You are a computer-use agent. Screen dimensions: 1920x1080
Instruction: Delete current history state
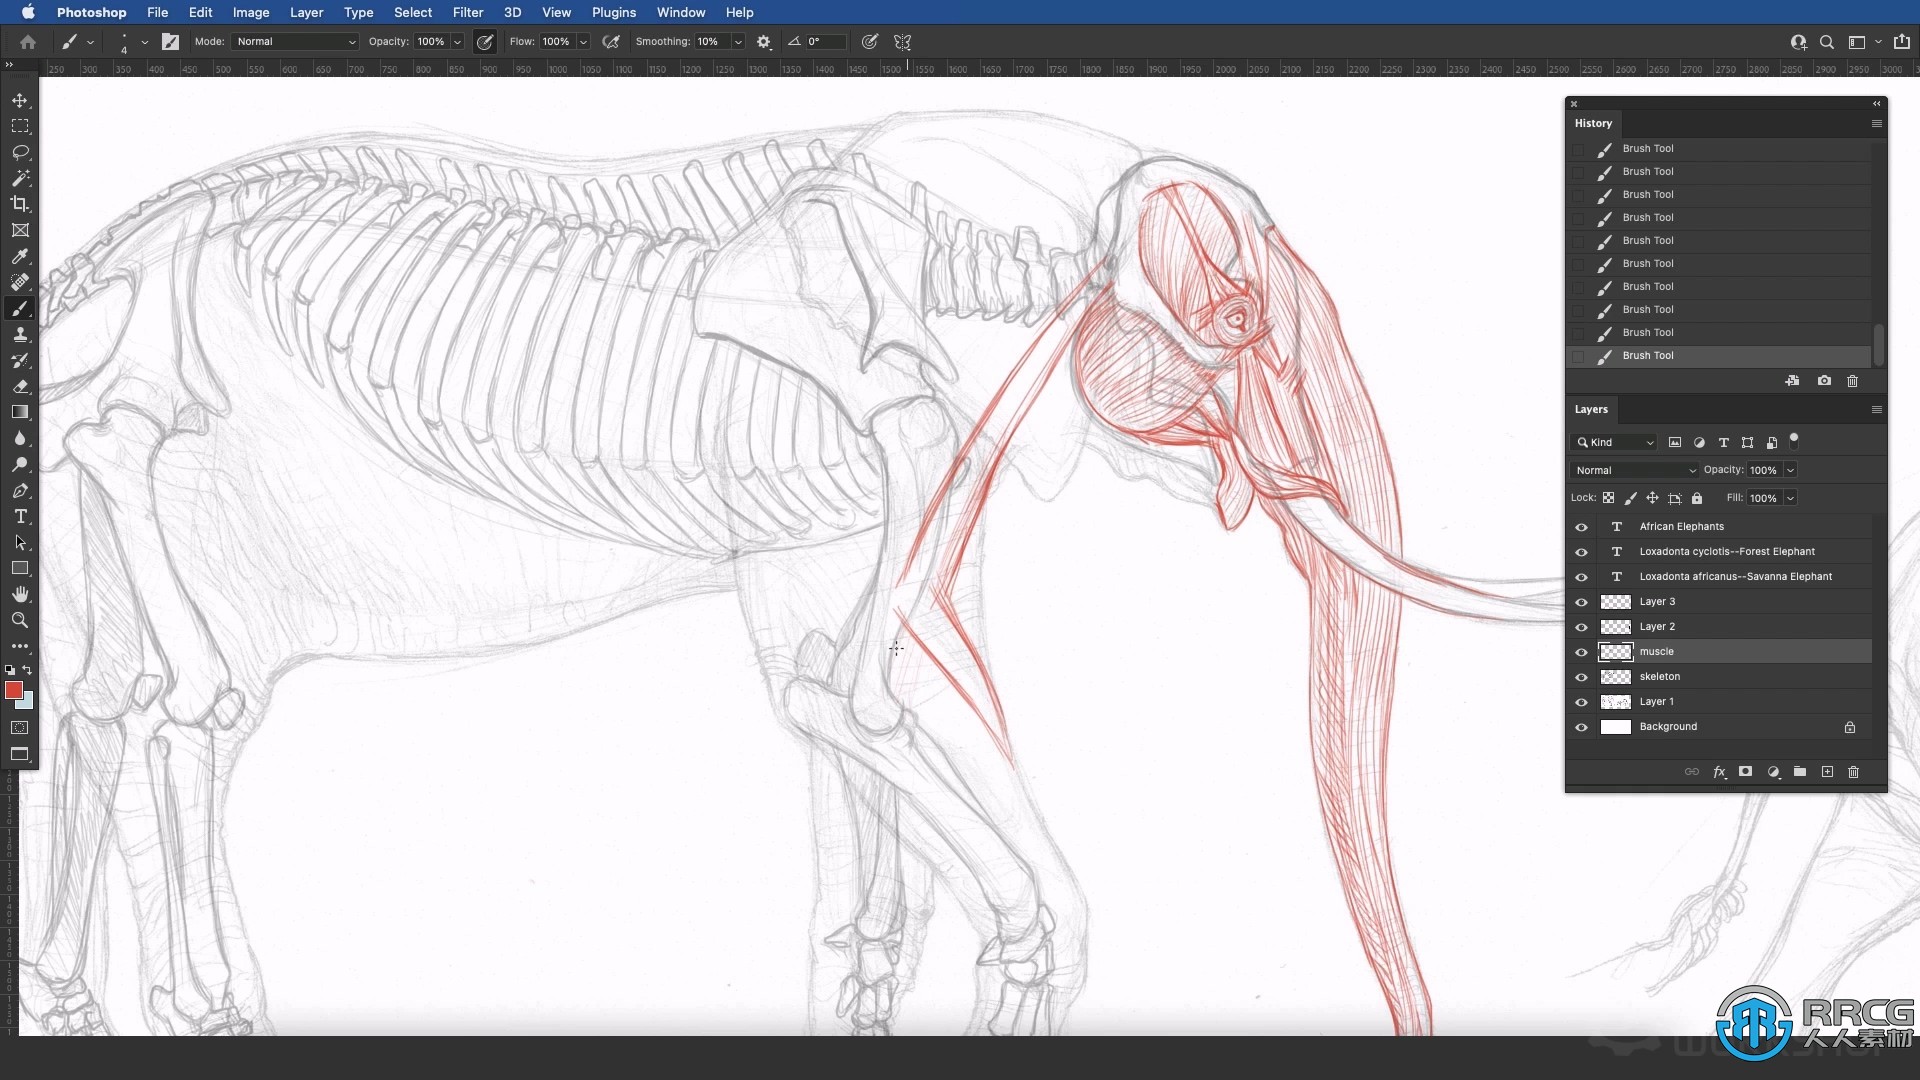1852,381
